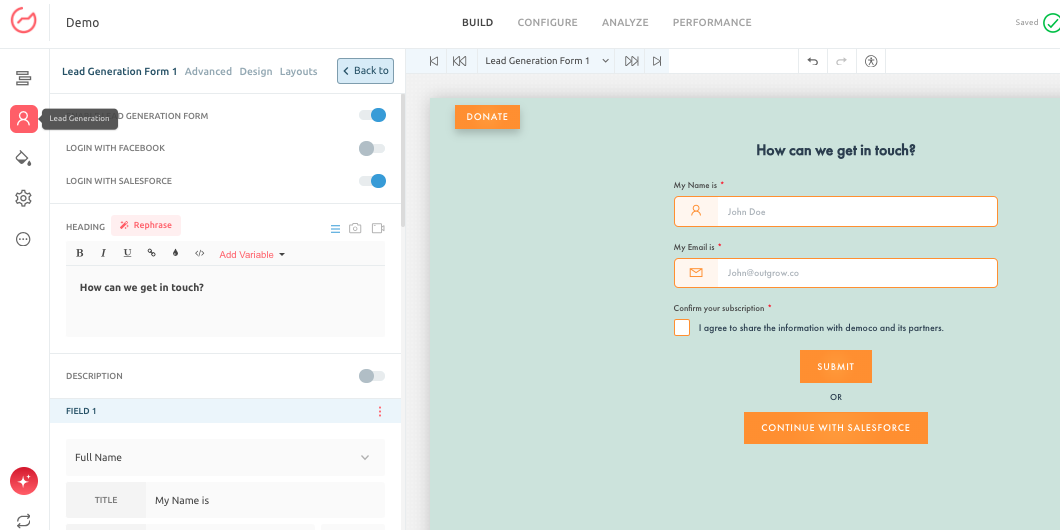Check the agree to share information checkbox
The height and width of the screenshot is (530, 1060).
pyautogui.click(x=682, y=328)
